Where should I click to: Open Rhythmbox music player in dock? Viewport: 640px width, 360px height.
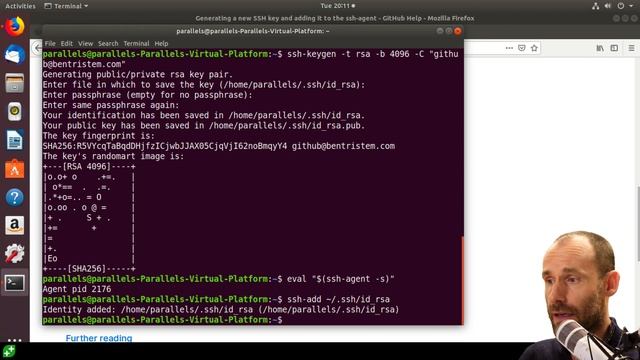(15, 111)
